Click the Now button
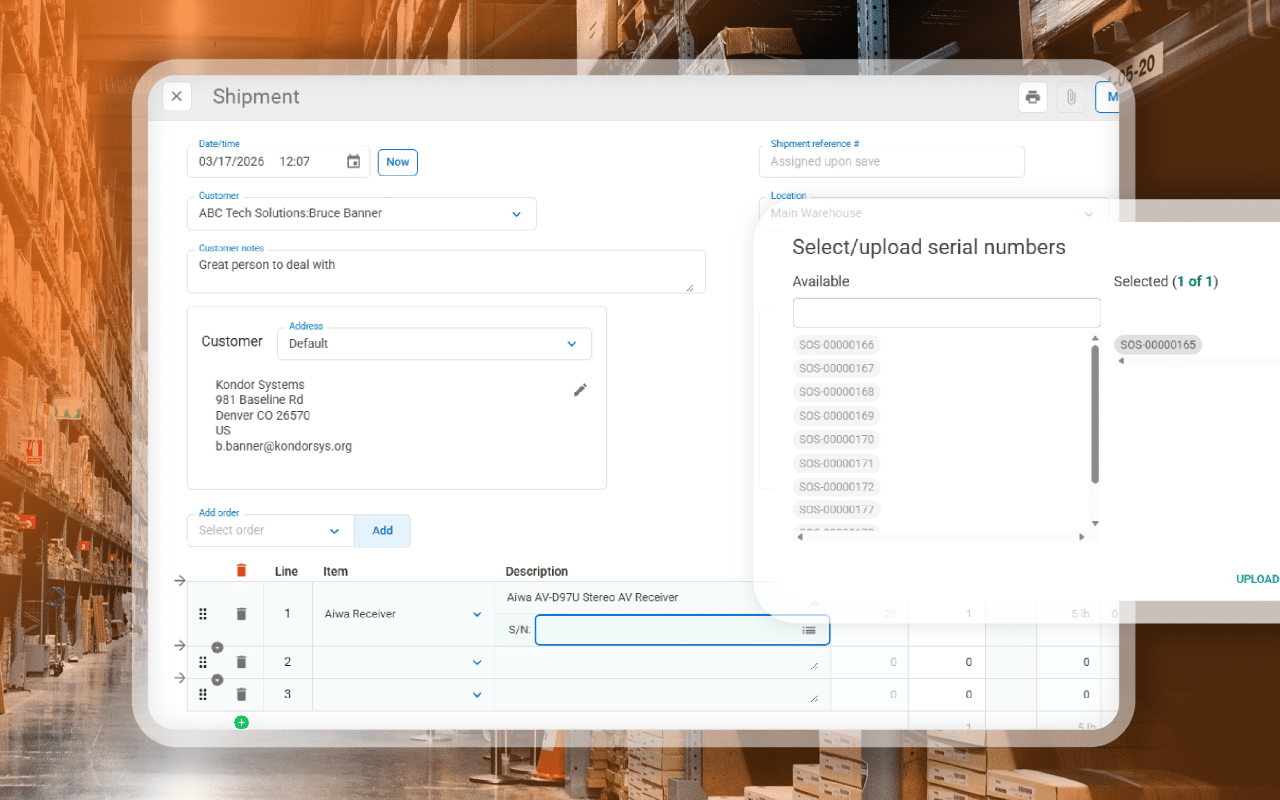 pyautogui.click(x=397, y=162)
